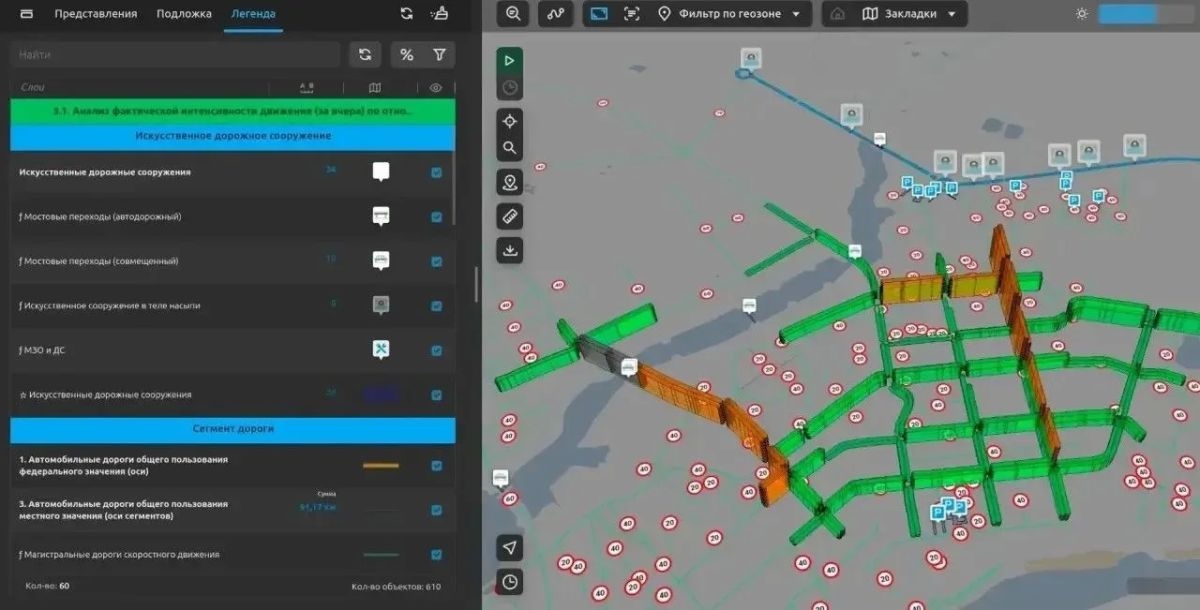The width and height of the screenshot is (1200, 610).
Task: Click the route/polyline tool button
Action: tap(555, 14)
